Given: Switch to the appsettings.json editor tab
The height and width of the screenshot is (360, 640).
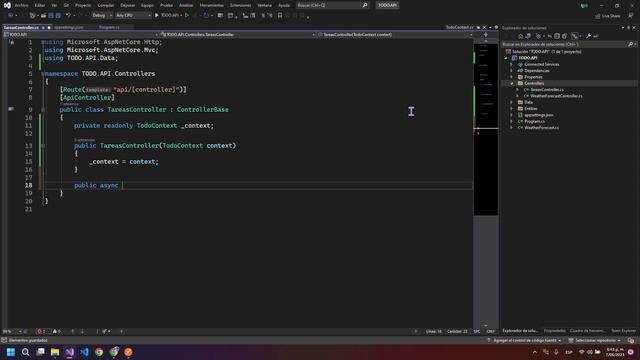Looking at the screenshot, I should [x=69, y=27].
